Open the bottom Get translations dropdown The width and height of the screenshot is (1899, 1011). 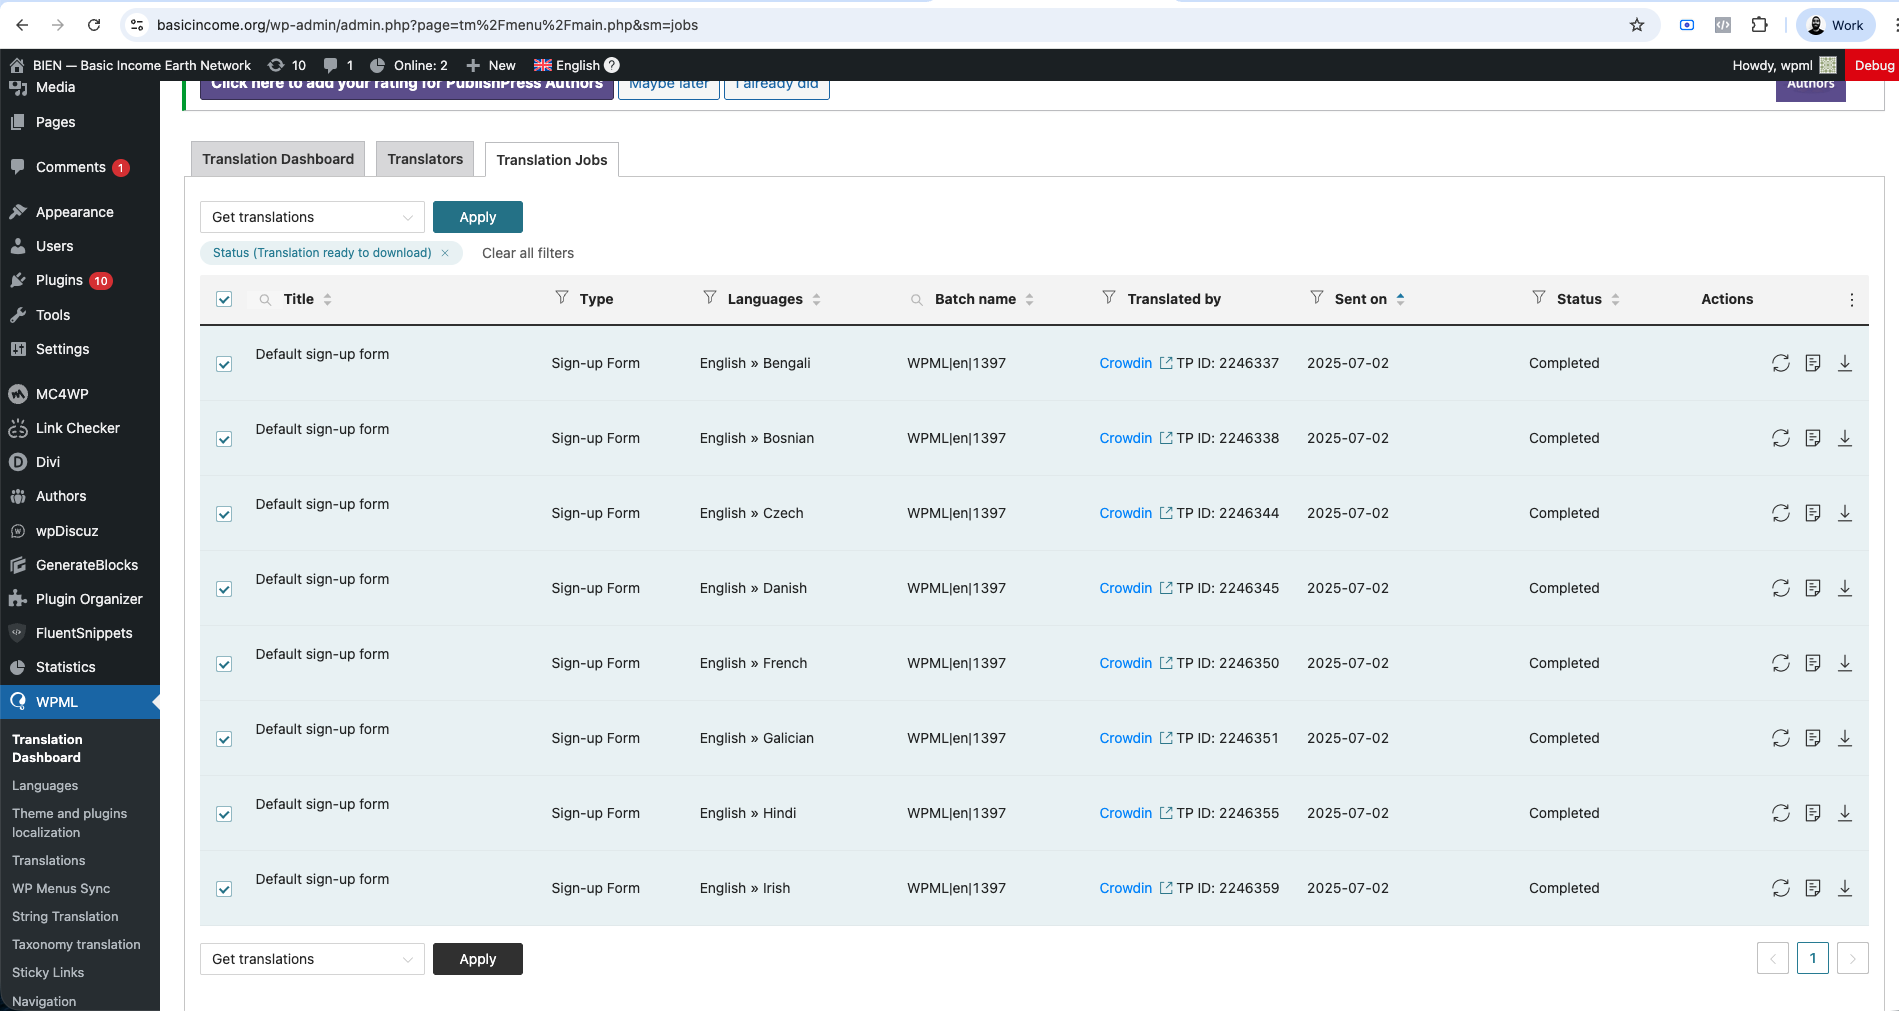tap(312, 959)
